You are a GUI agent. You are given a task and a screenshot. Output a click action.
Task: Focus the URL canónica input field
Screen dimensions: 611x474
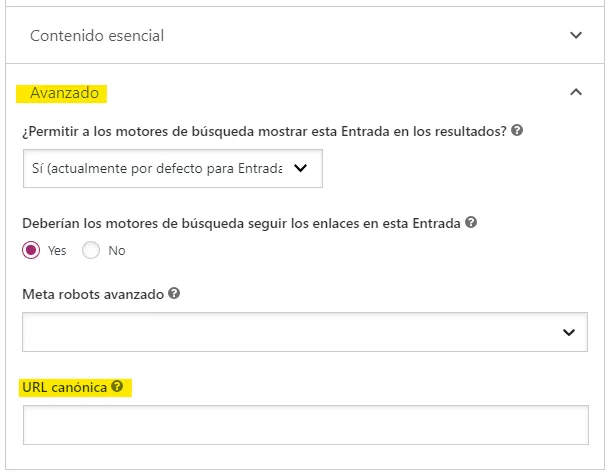coord(306,425)
